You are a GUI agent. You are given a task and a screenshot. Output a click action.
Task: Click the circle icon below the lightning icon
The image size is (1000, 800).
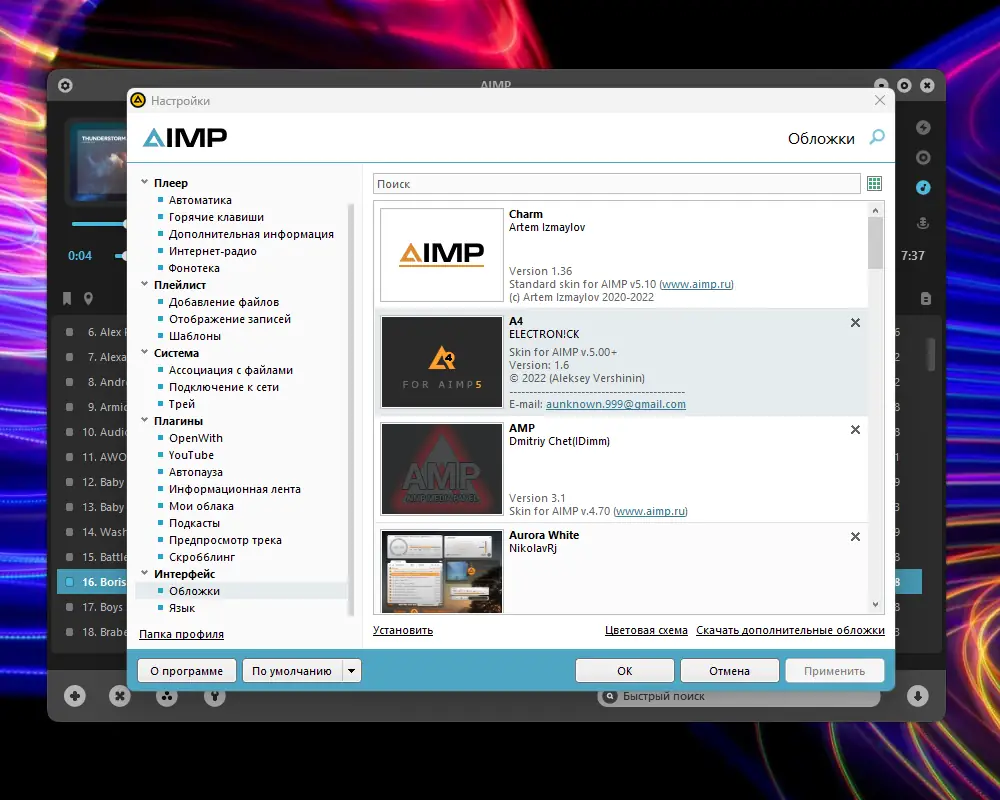923,158
